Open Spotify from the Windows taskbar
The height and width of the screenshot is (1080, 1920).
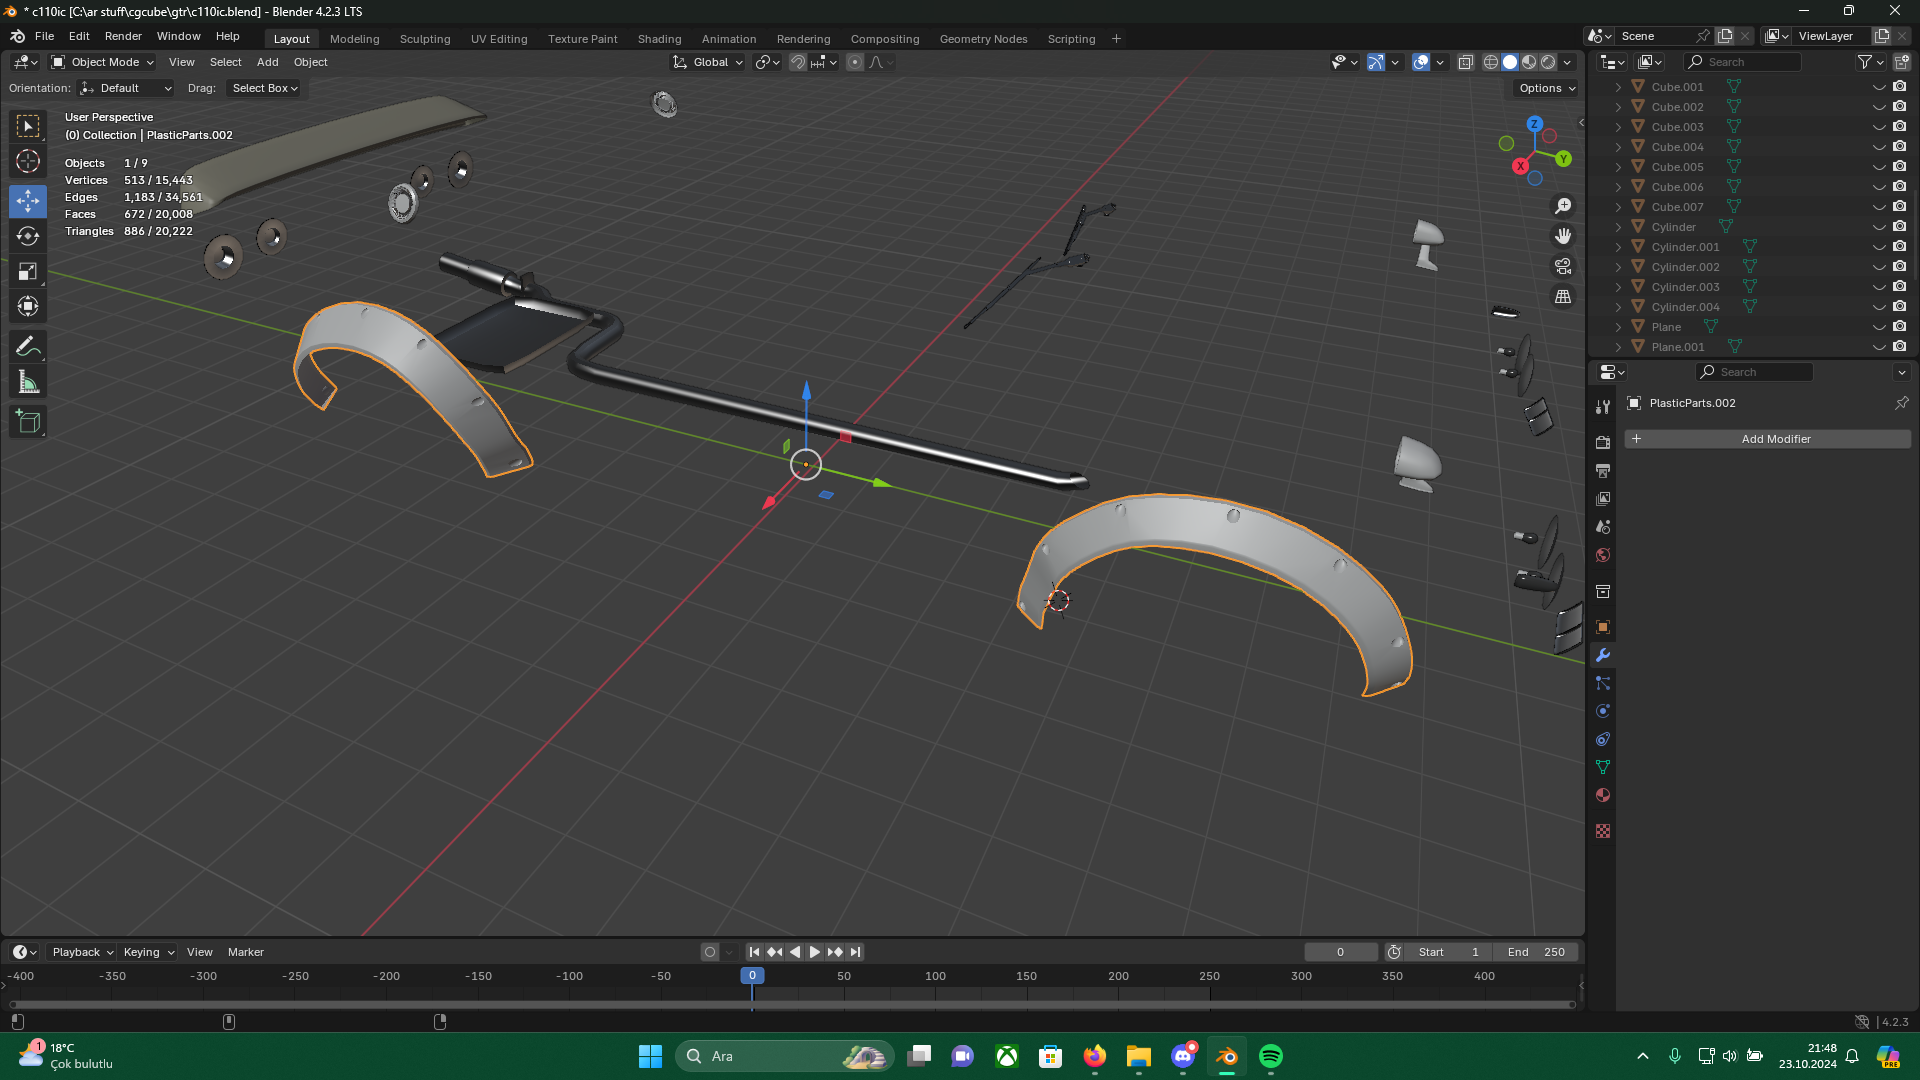1270,1056
